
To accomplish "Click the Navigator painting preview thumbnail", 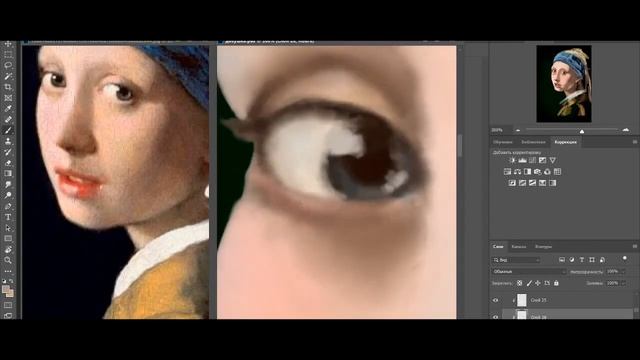I will tap(564, 84).
